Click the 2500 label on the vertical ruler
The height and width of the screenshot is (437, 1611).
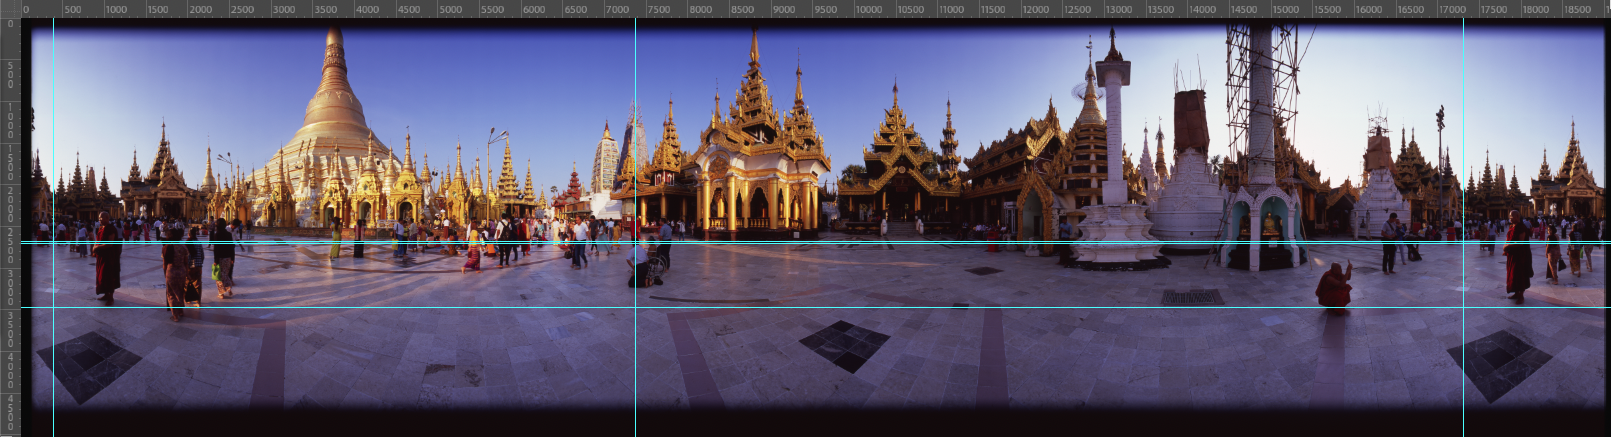pyautogui.click(x=10, y=244)
